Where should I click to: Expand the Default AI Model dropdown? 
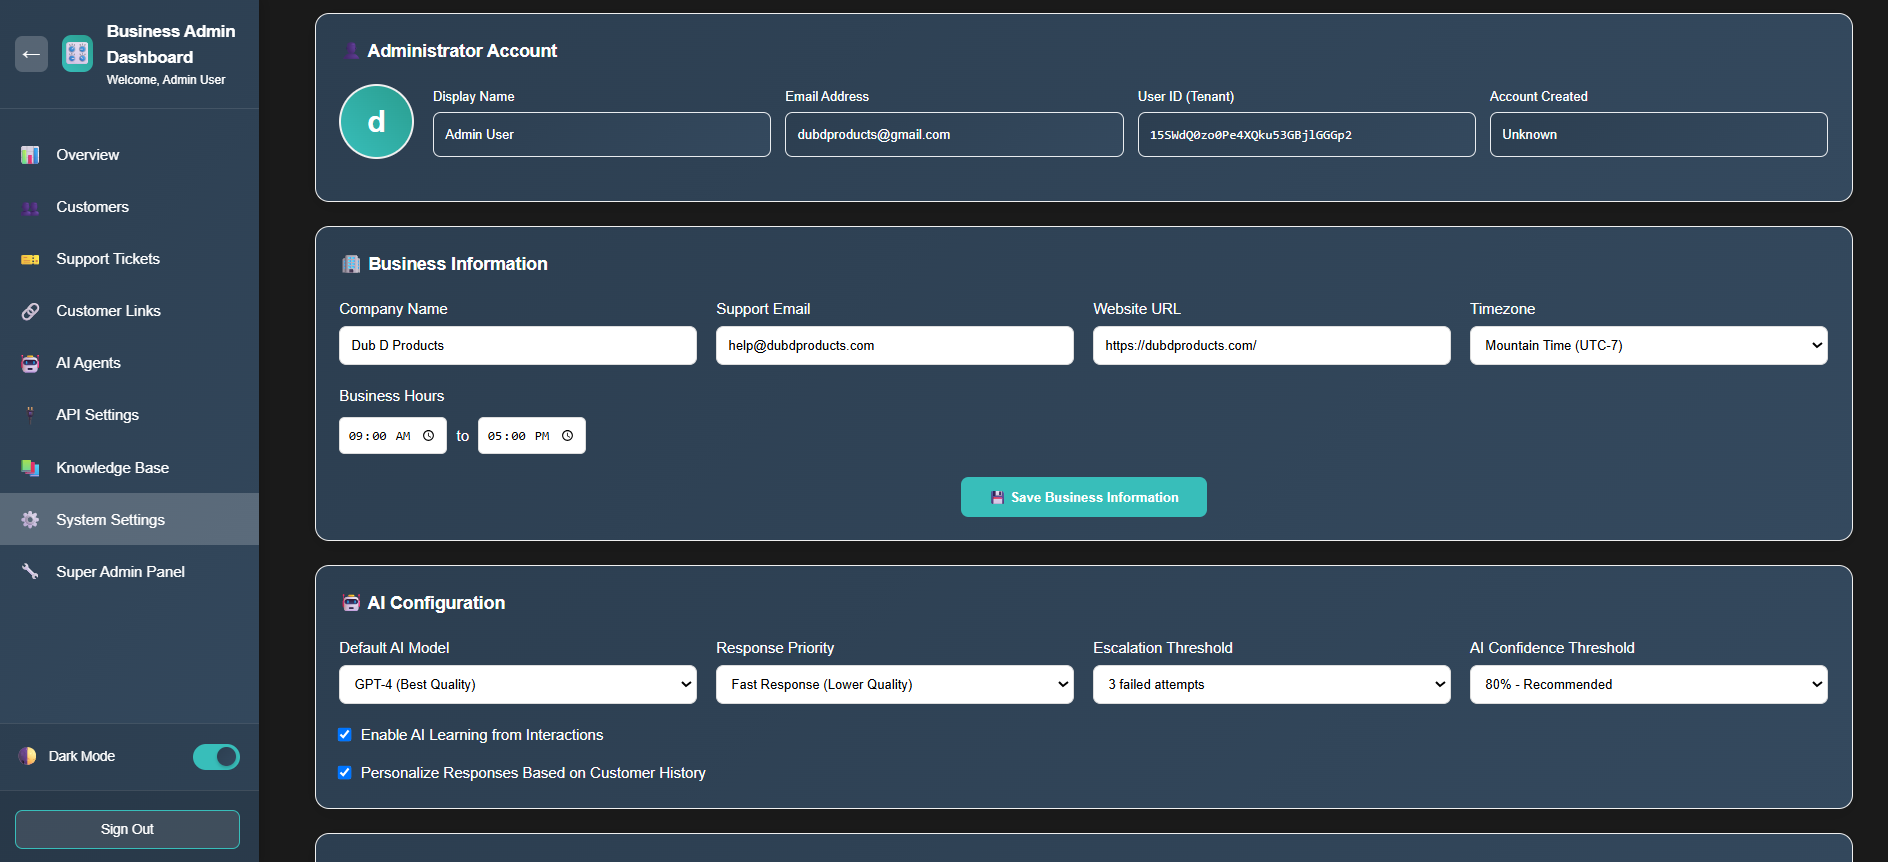click(x=517, y=685)
